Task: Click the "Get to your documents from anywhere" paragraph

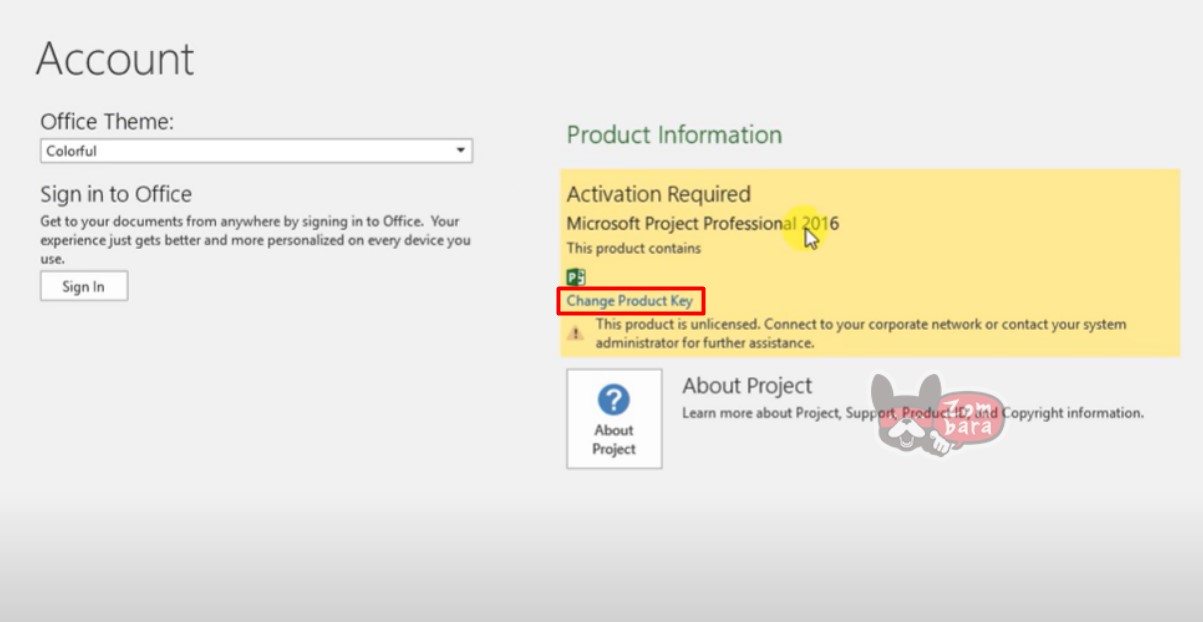Action: click(255, 240)
